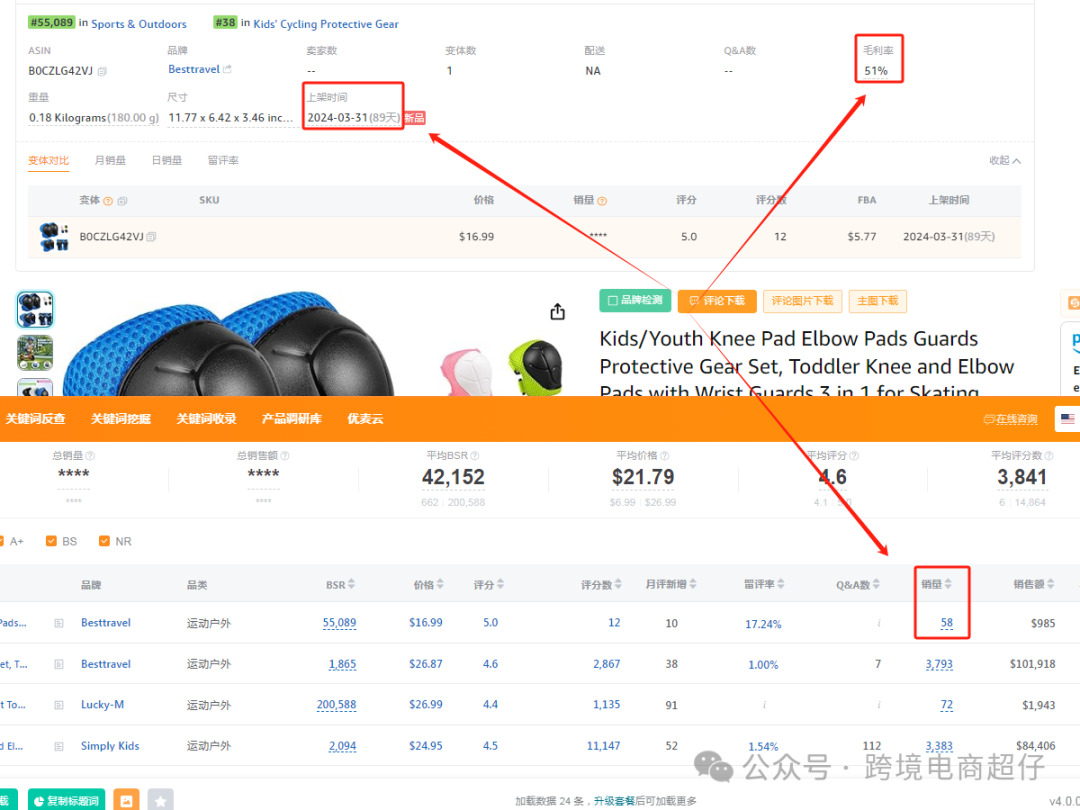The height and width of the screenshot is (810, 1080).
Task: Click the share icon above product image
Action: point(558,312)
